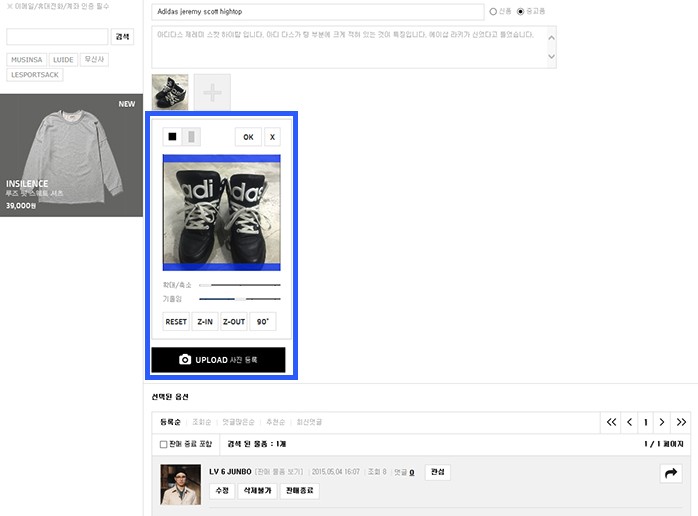Toggle the include ended sales checkbox
The height and width of the screenshot is (516, 698).
click(163, 444)
